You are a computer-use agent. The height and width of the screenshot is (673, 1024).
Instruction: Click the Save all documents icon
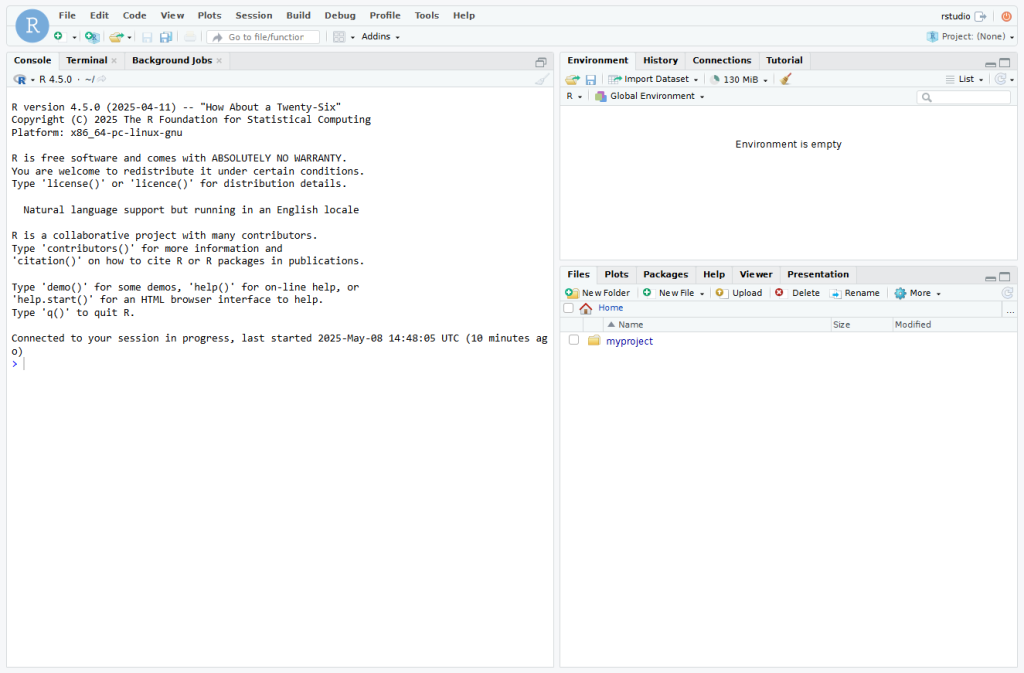[166, 37]
